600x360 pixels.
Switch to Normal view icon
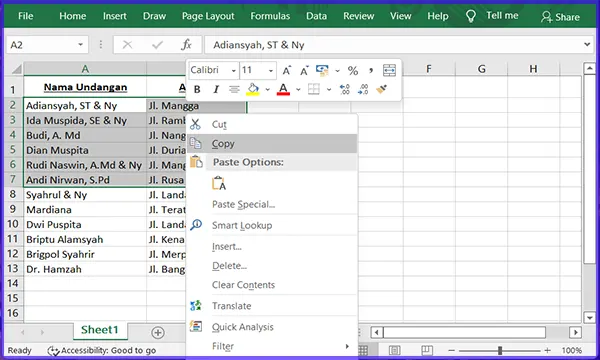point(363,350)
